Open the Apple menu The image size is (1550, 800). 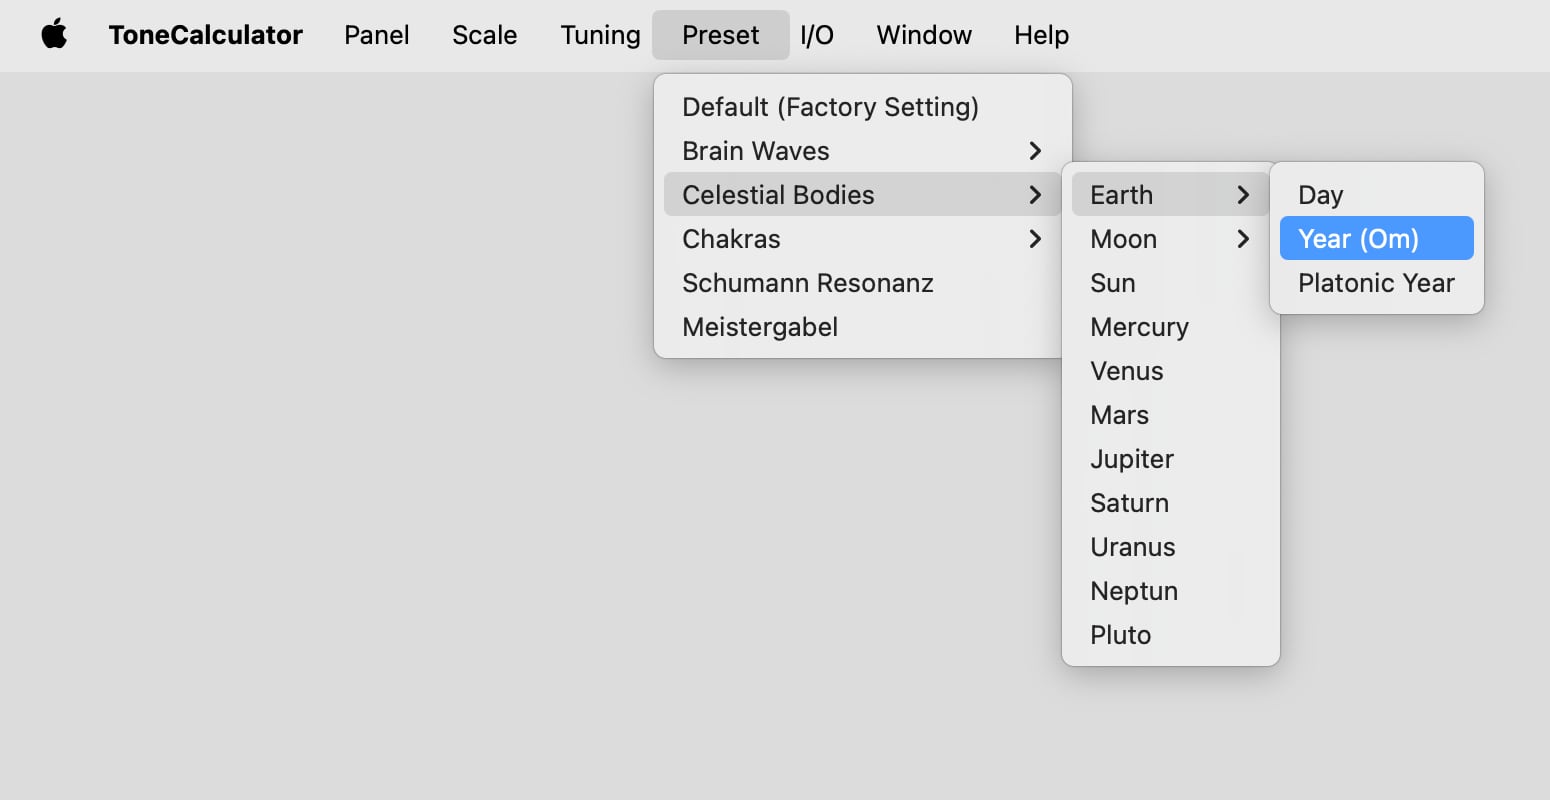(54, 35)
